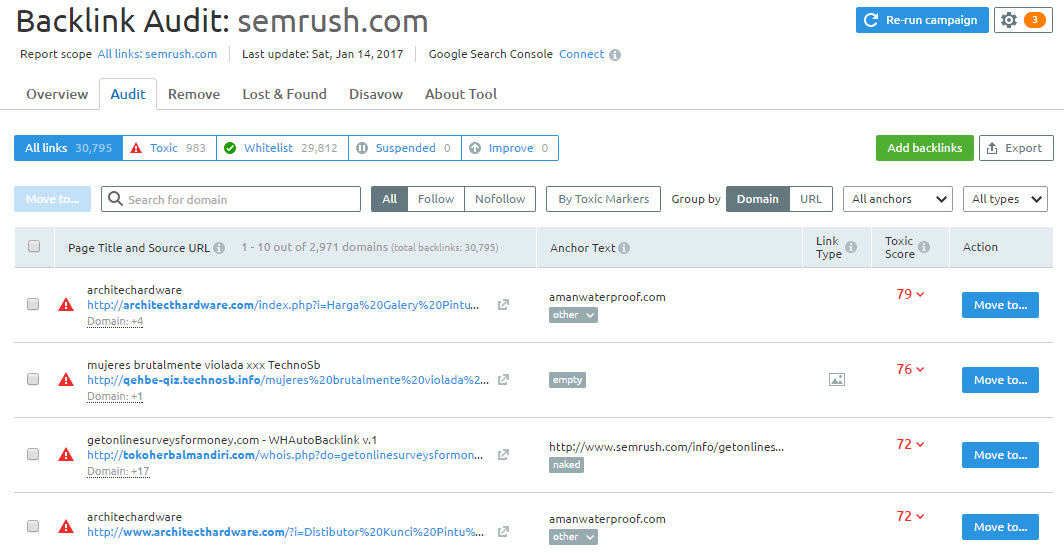Image resolution: width=1064 pixels, height=553 pixels.
Task: Click image link type icon in technosb row
Action: pyautogui.click(x=837, y=380)
